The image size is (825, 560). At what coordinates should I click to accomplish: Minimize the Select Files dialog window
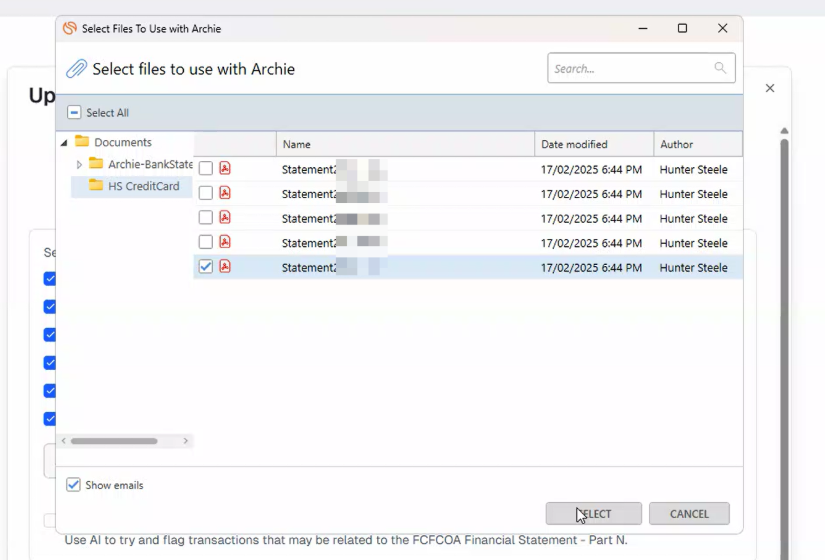tap(643, 28)
